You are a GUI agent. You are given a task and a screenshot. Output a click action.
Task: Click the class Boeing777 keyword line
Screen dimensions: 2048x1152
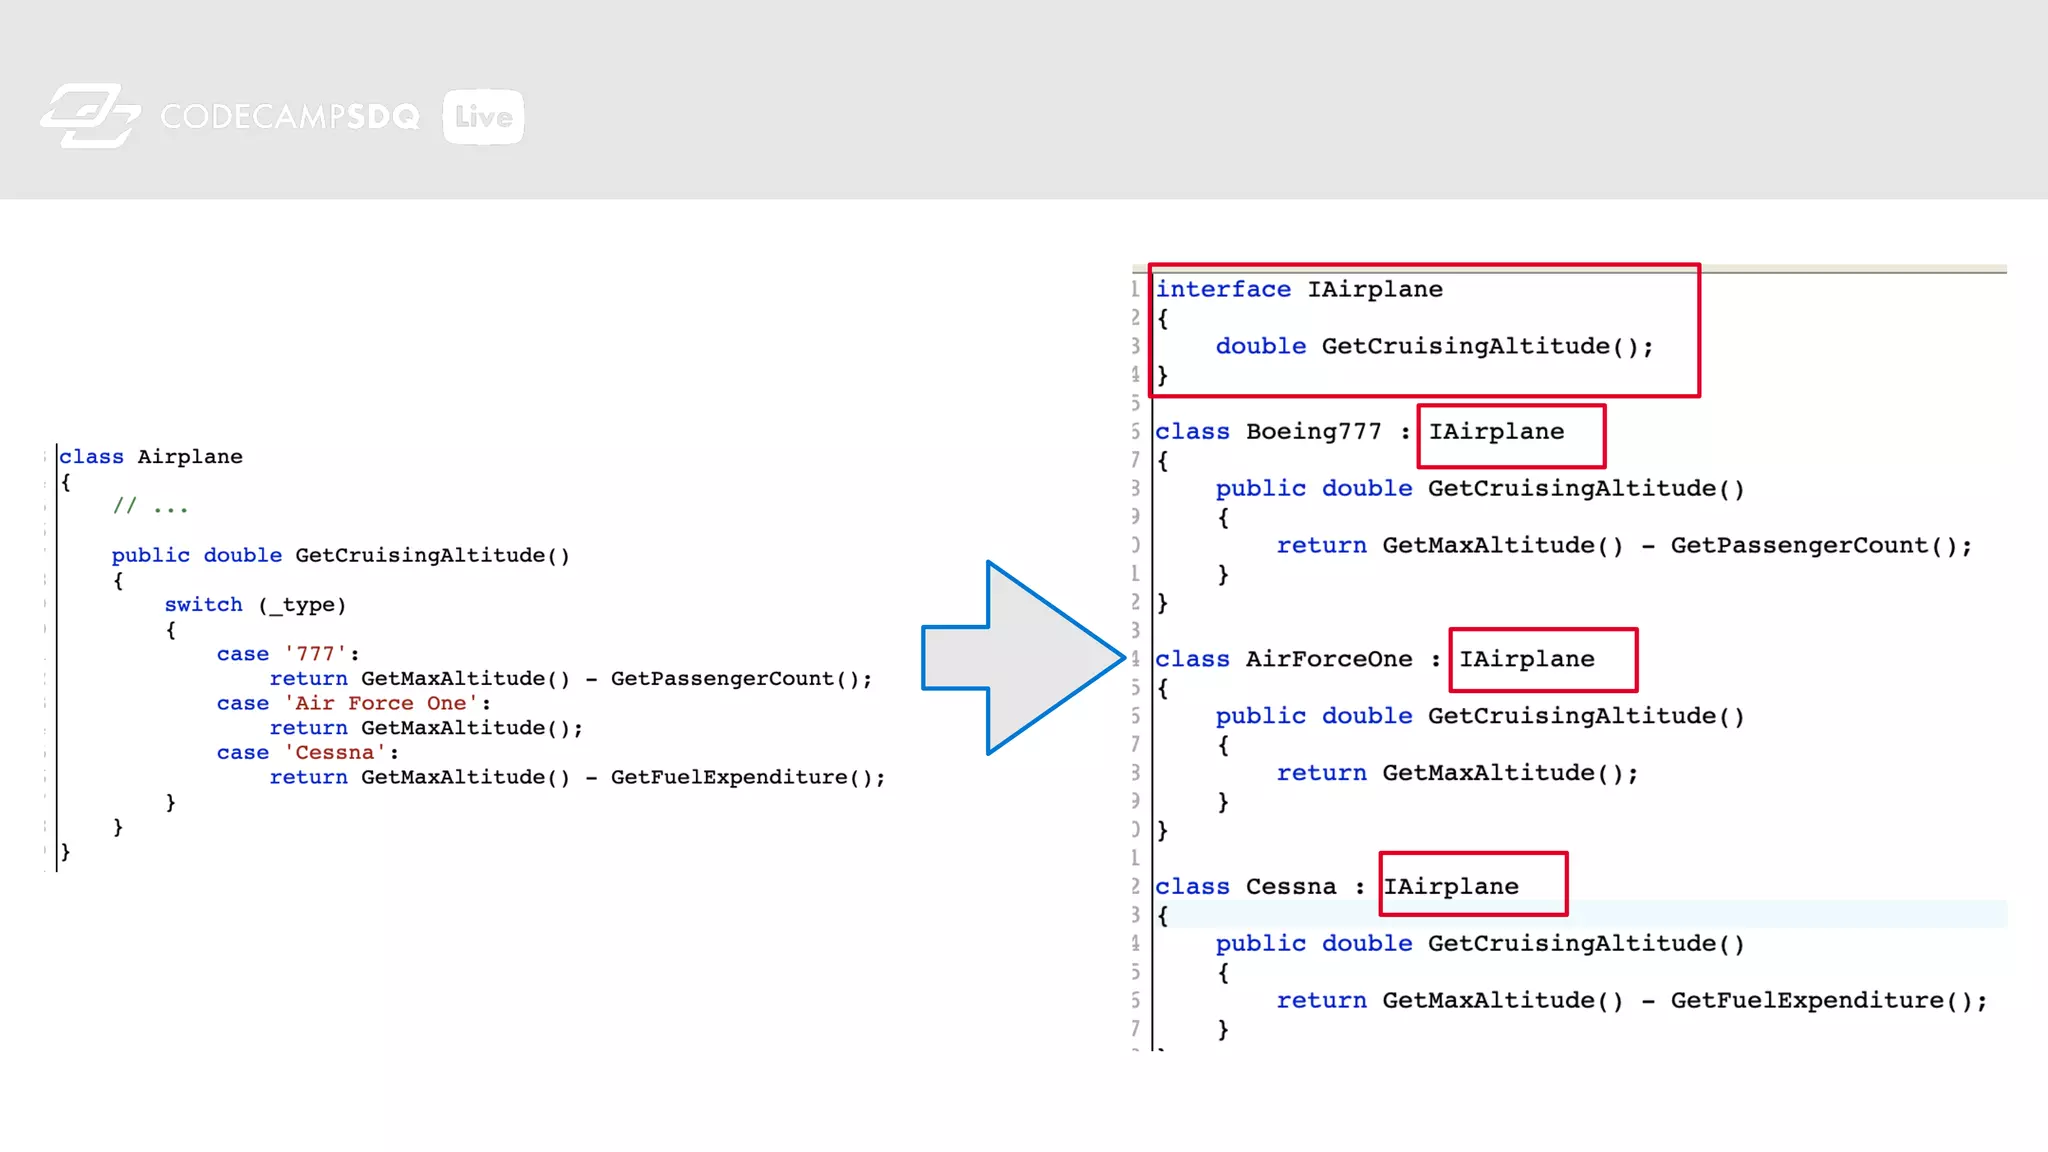point(1268,432)
